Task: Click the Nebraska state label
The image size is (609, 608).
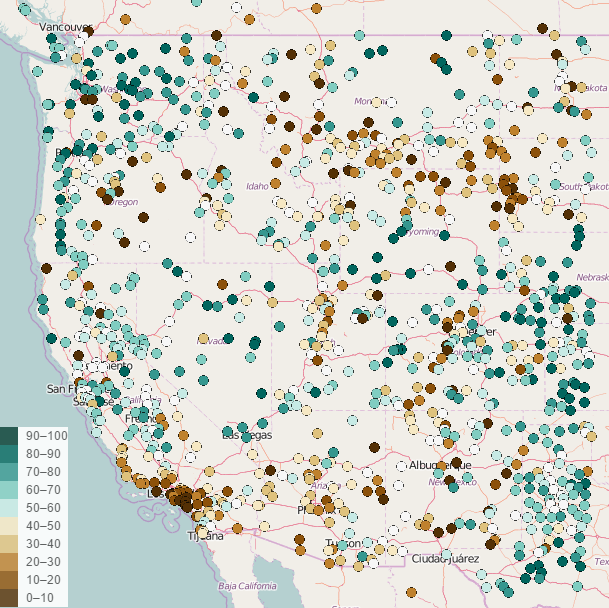Action: pyautogui.click(x=592, y=277)
